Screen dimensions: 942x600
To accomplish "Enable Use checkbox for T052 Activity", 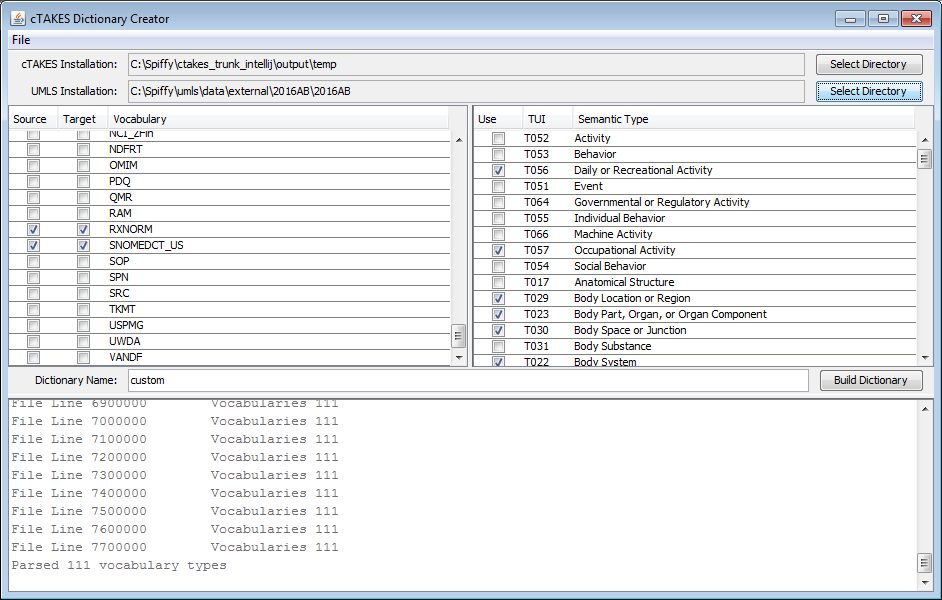I will coord(499,139).
